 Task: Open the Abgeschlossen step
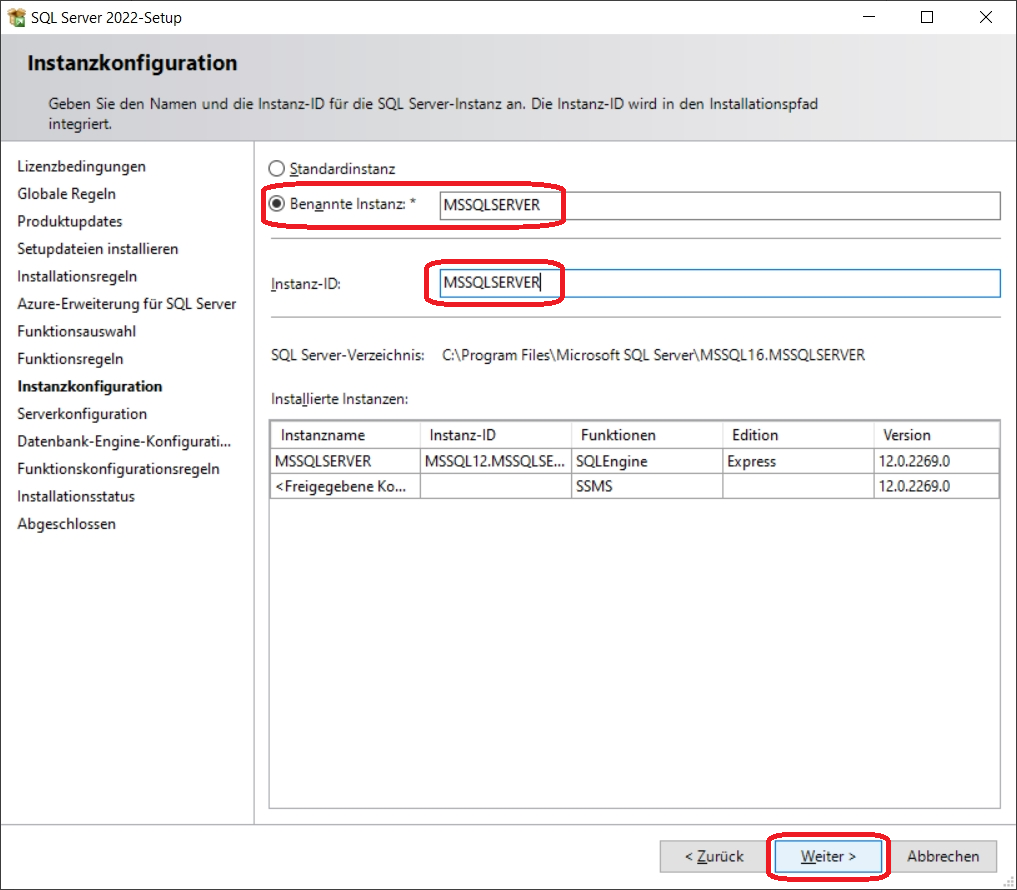(67, 524)
